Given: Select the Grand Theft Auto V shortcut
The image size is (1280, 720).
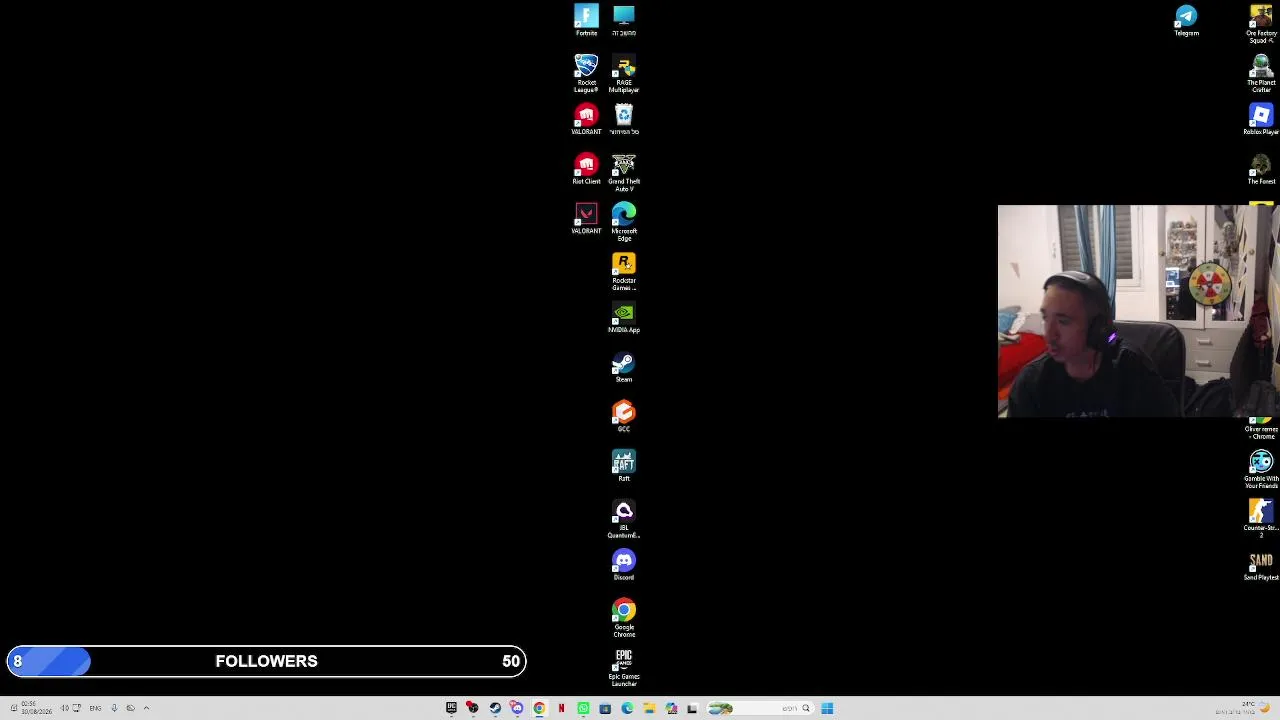Looking at the screenshot, I should (624, 173).
